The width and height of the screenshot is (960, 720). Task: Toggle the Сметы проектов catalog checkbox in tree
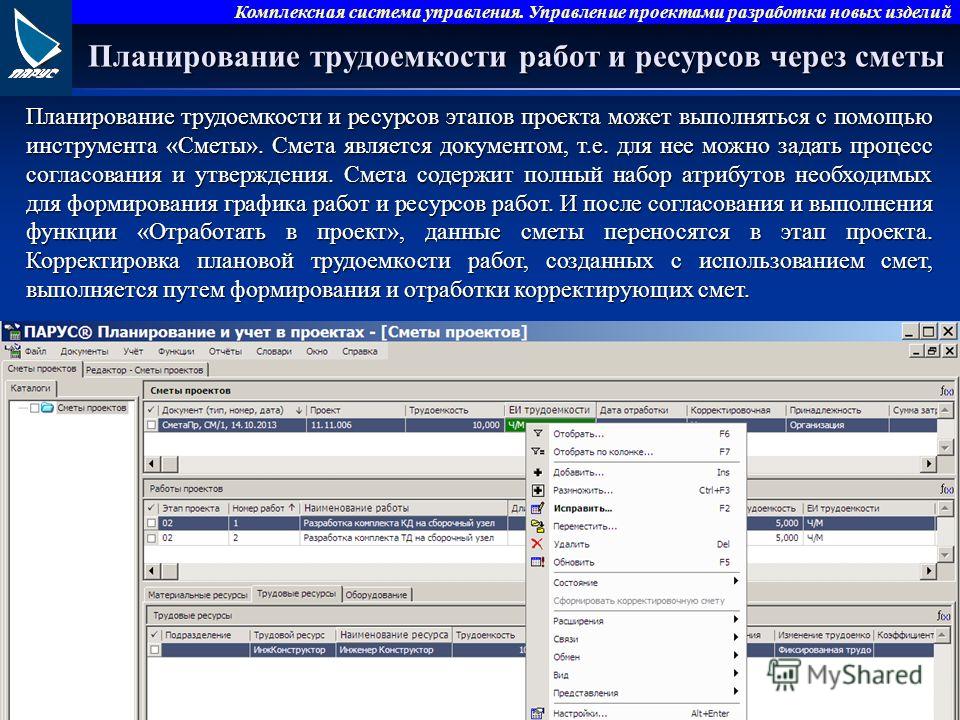point(35,408)
